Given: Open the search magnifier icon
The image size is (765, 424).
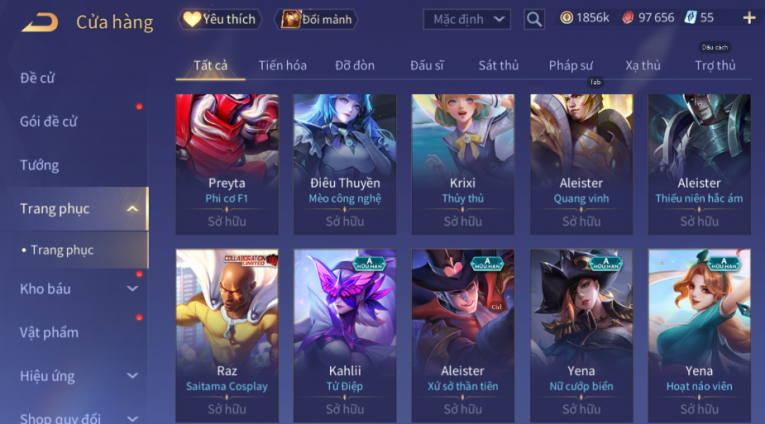Looking at the screenshot, I should [x=534, y=20].
